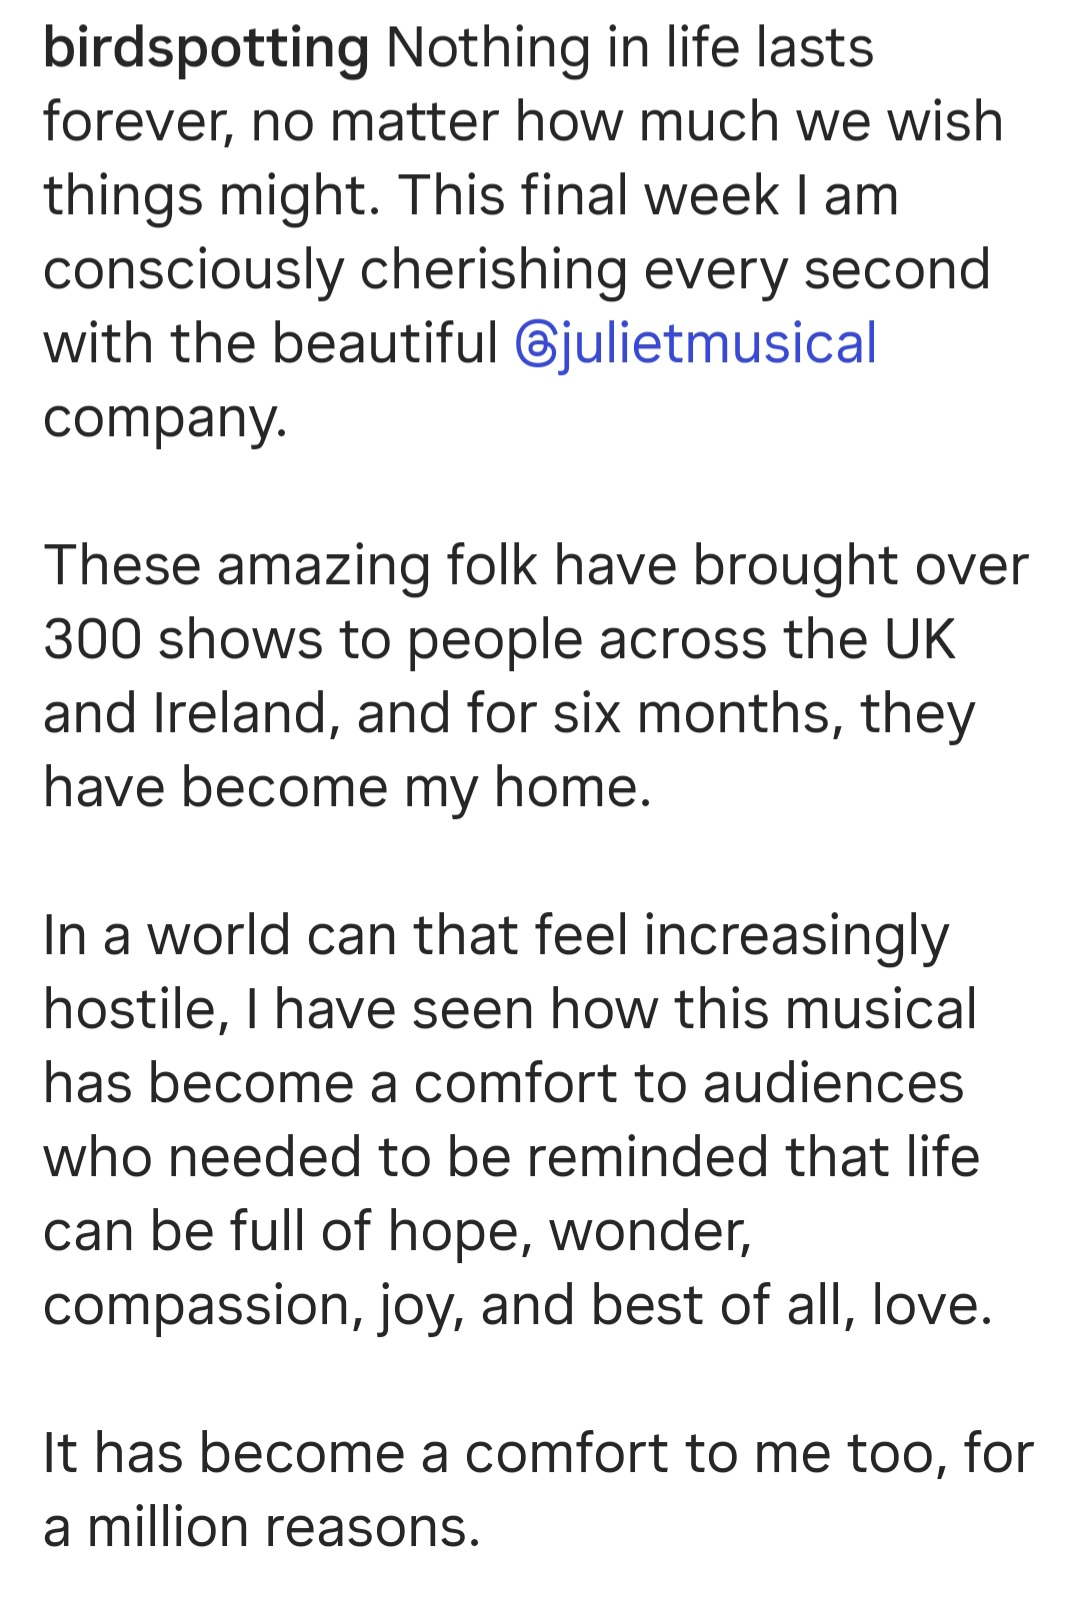Click the Threads icon before julietmusical

[x=534, y=345]
